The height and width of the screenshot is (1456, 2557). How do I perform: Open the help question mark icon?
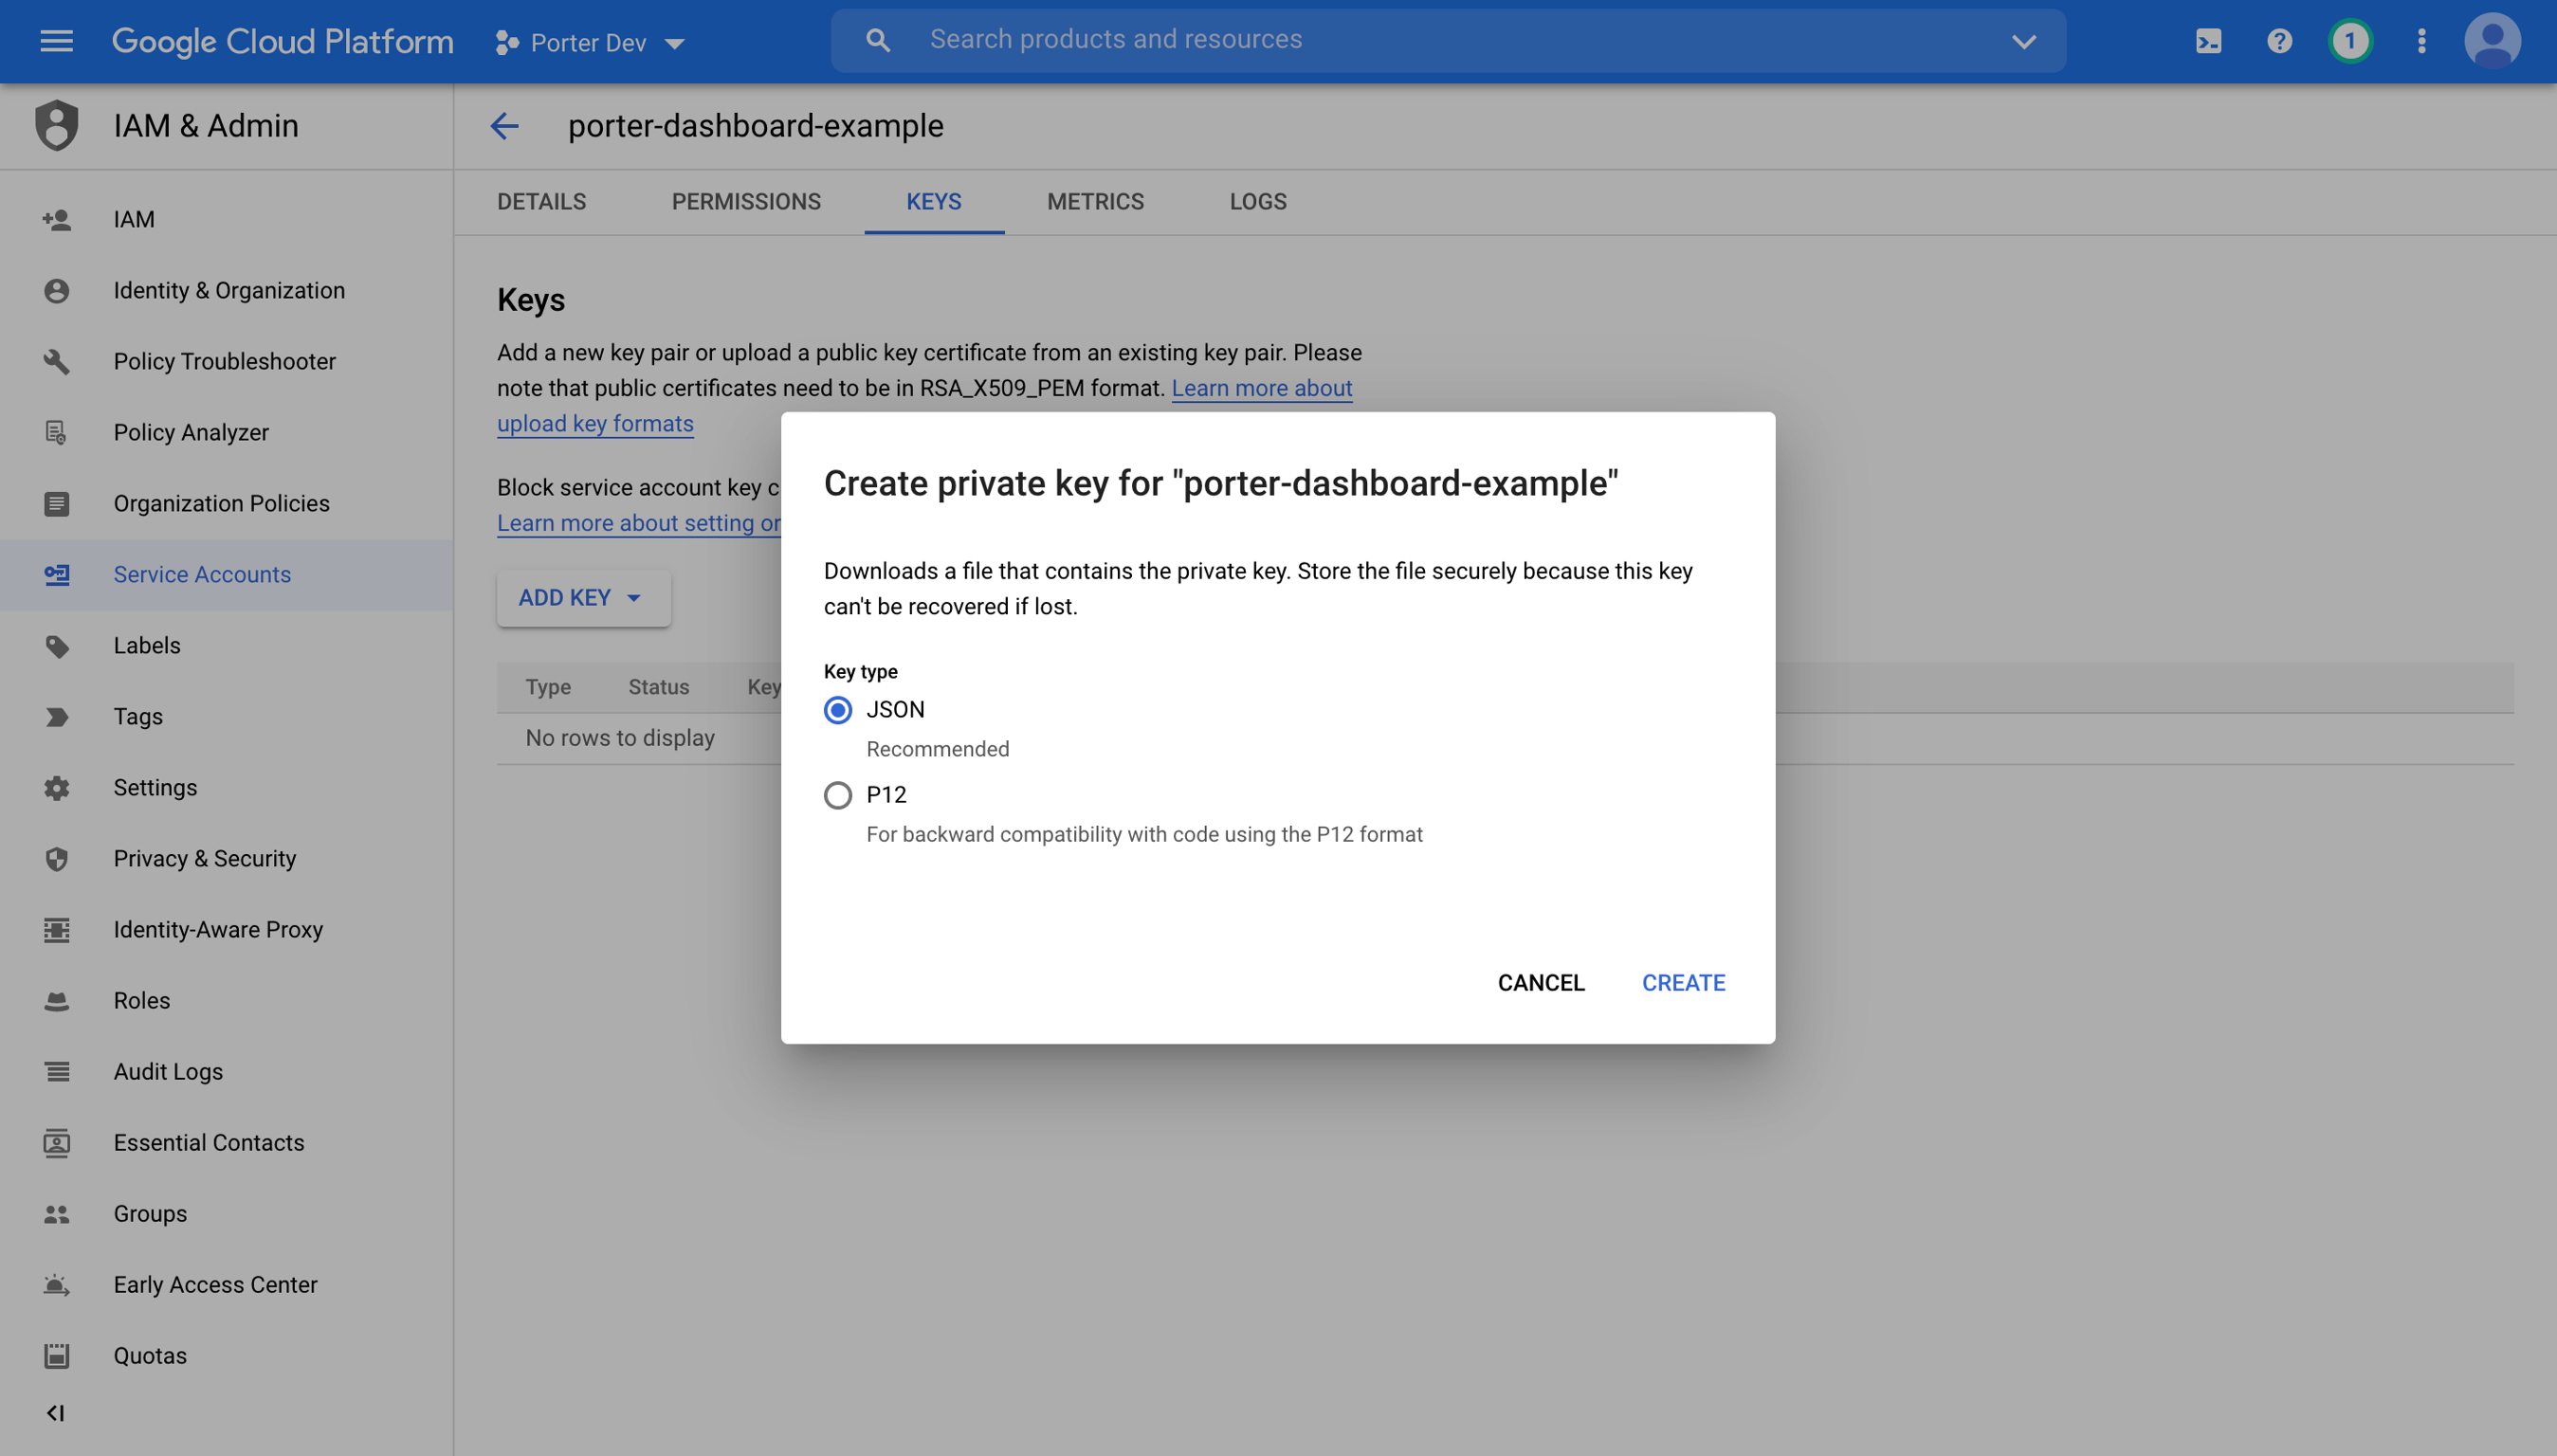[x=2279, y=41]
